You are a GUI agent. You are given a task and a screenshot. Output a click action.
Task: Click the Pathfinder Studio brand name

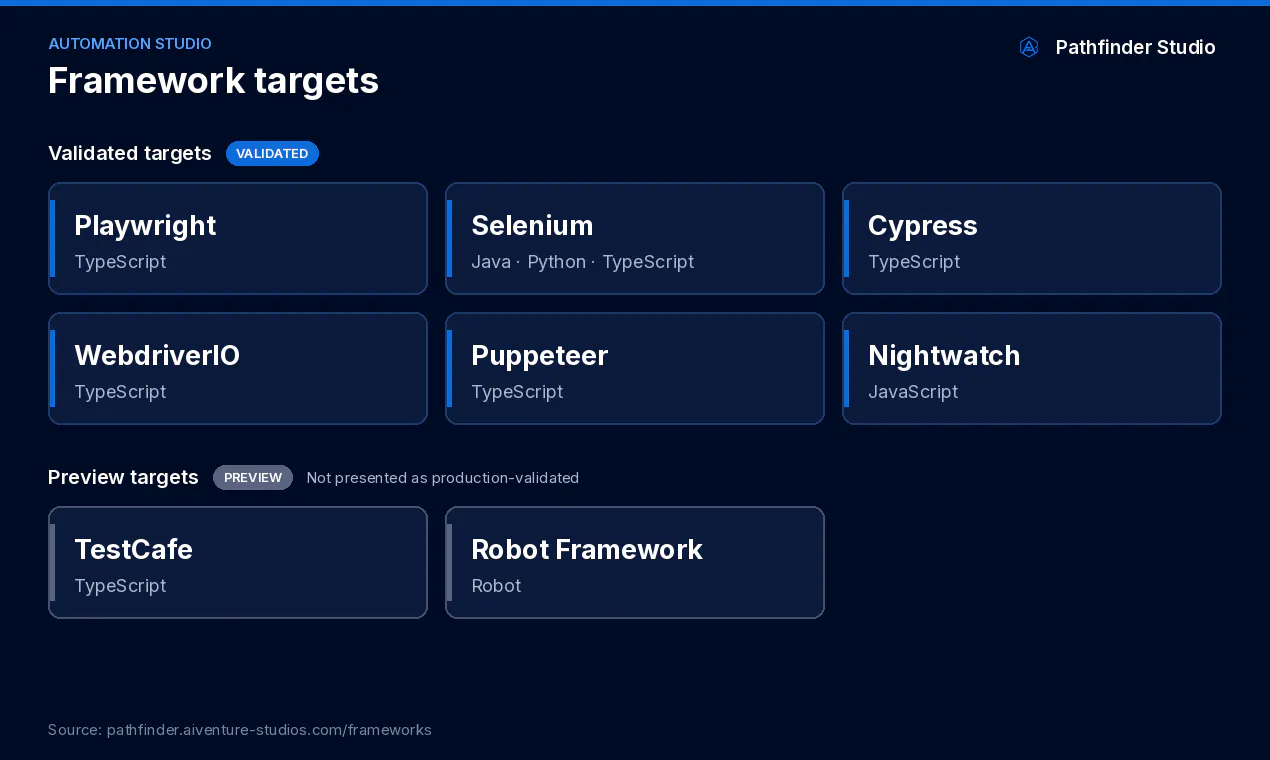tap(1136, 47)
